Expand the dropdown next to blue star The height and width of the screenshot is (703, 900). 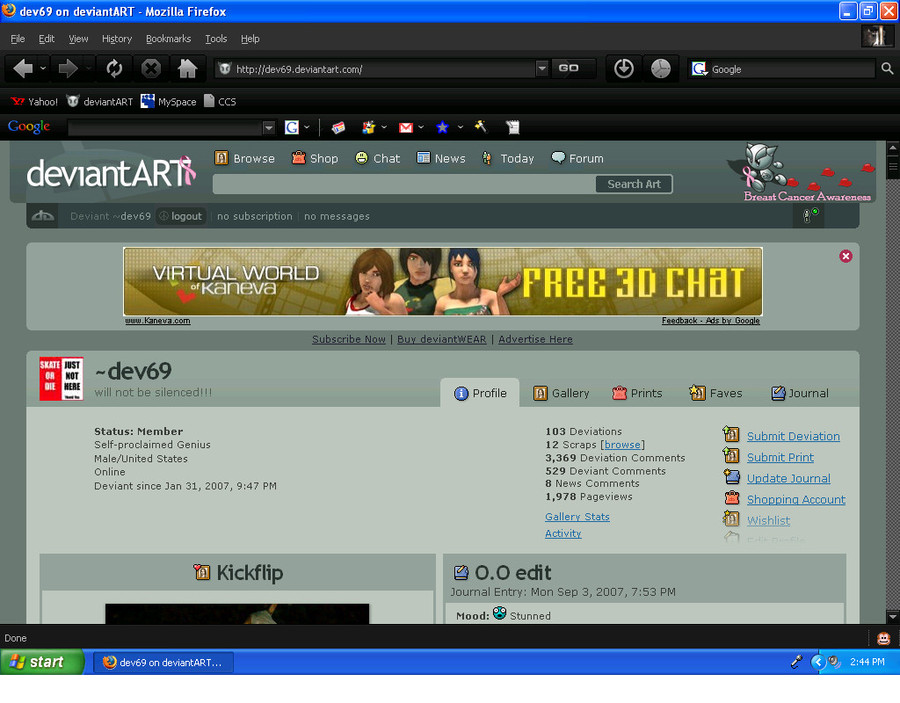[x=460, y=127]
